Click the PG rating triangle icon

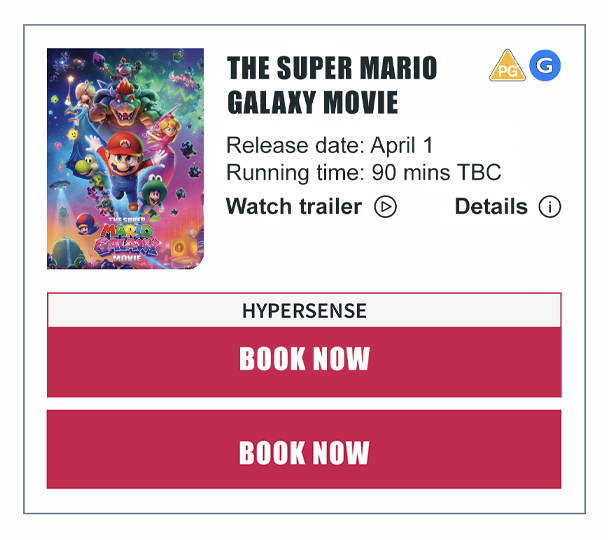pos(507,67)
